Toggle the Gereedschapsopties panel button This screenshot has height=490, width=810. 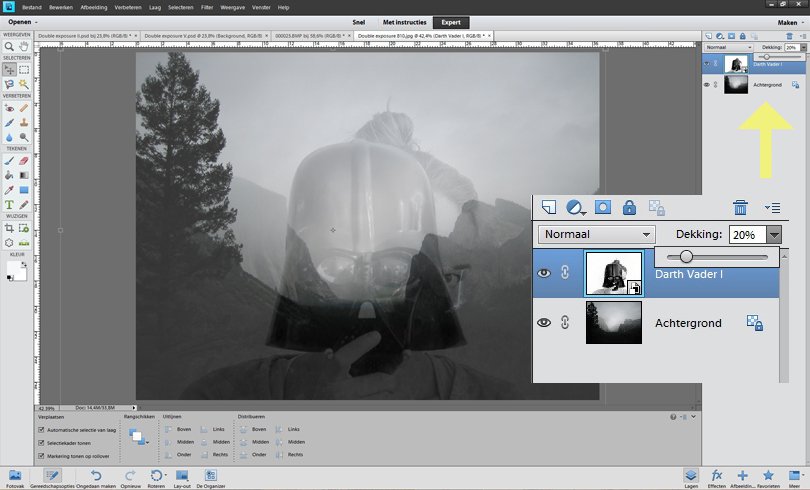[x=52, y=478]
